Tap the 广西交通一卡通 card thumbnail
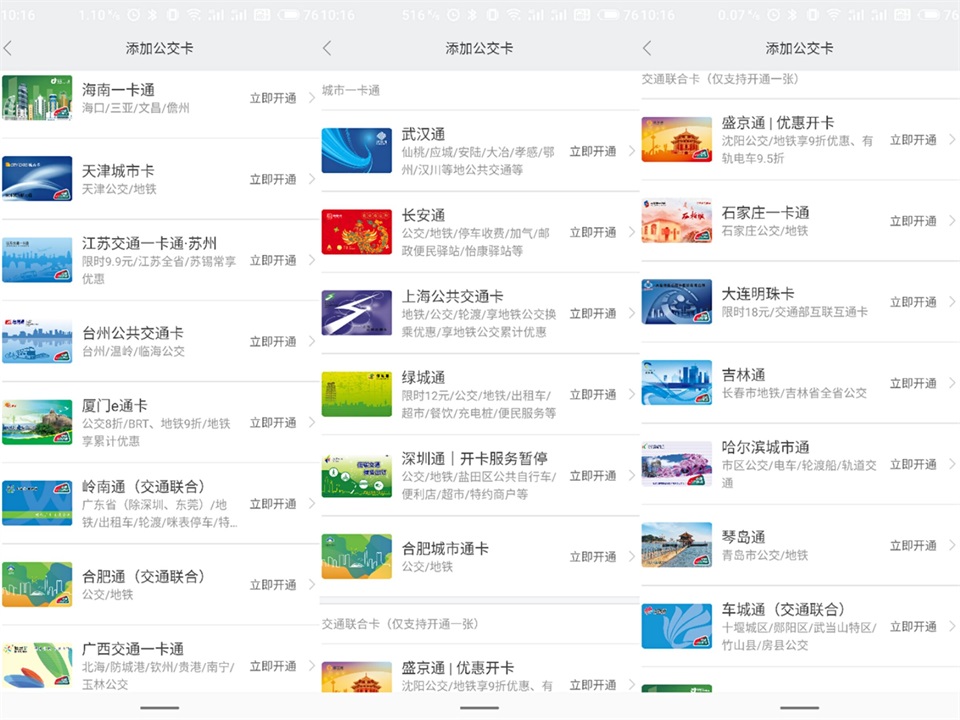The image size is (960, 720). [37, 666]
